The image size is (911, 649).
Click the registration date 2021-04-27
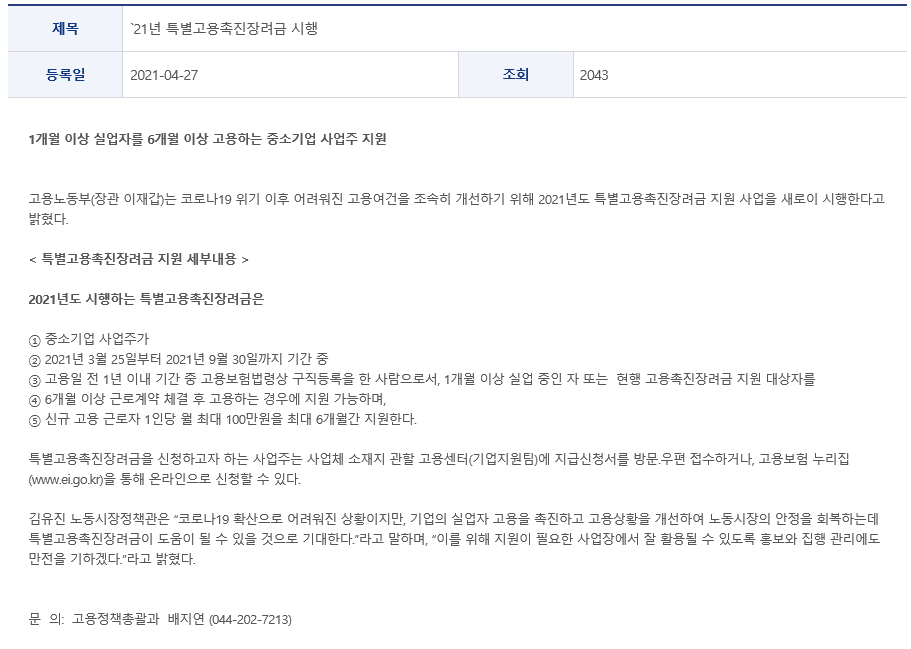164,76
